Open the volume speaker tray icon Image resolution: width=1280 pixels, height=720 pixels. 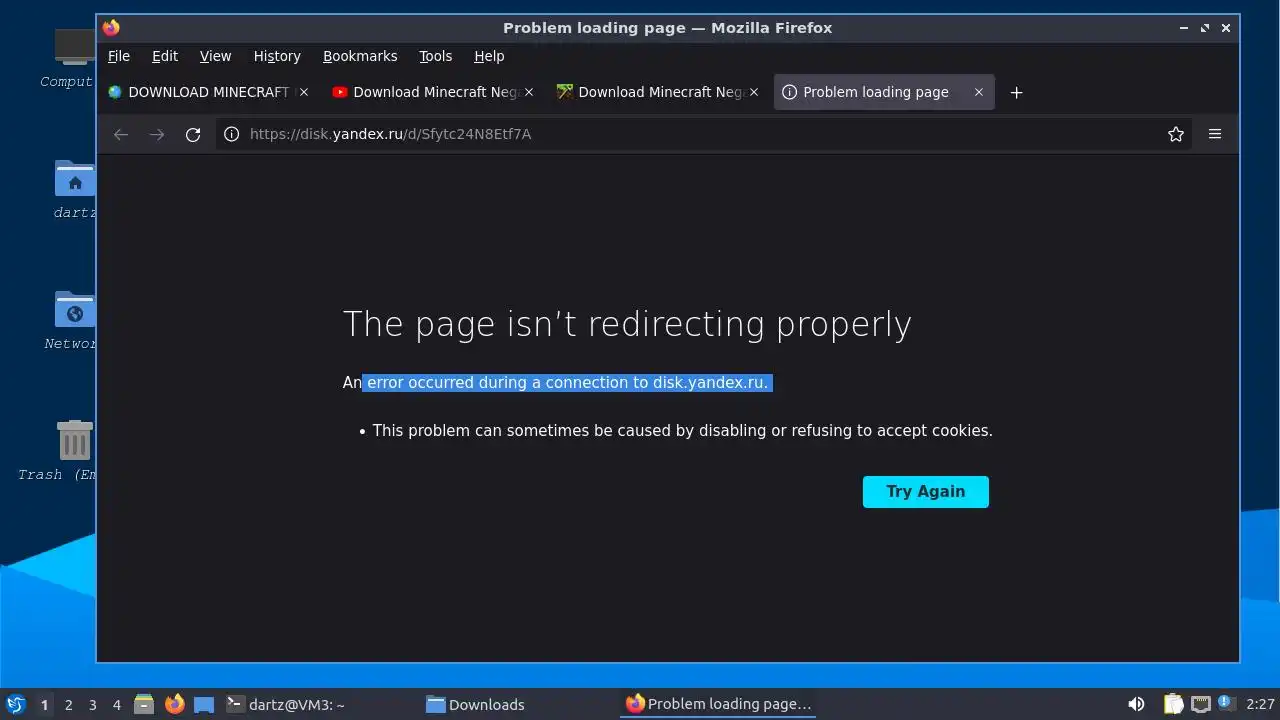point(1136,704)
